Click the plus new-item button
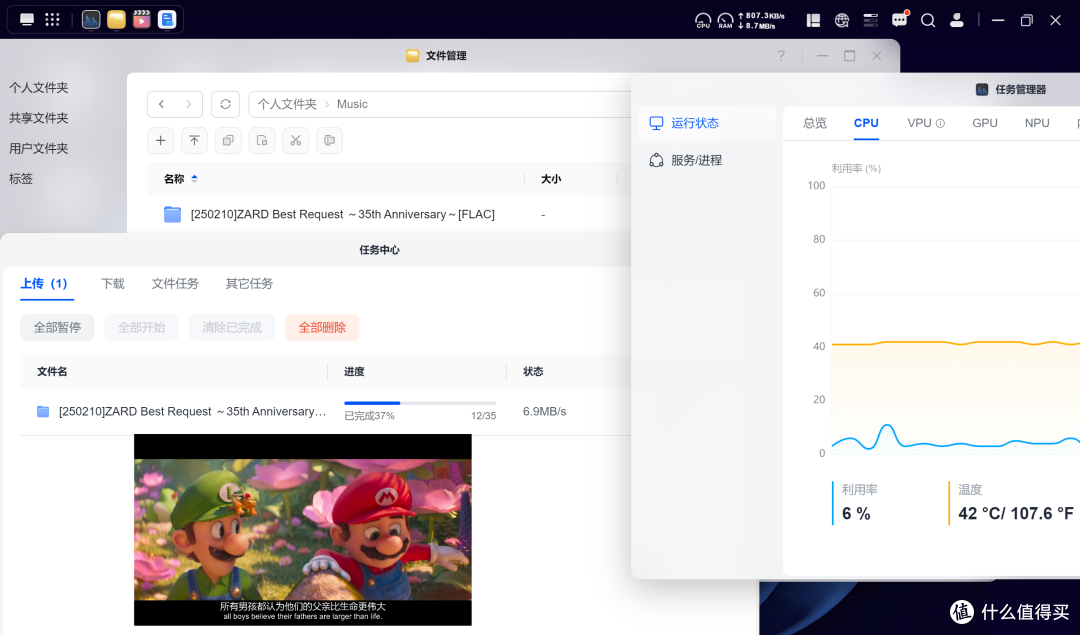The height and width of the screenshot is (635, 1080). (x=160, y=140)
